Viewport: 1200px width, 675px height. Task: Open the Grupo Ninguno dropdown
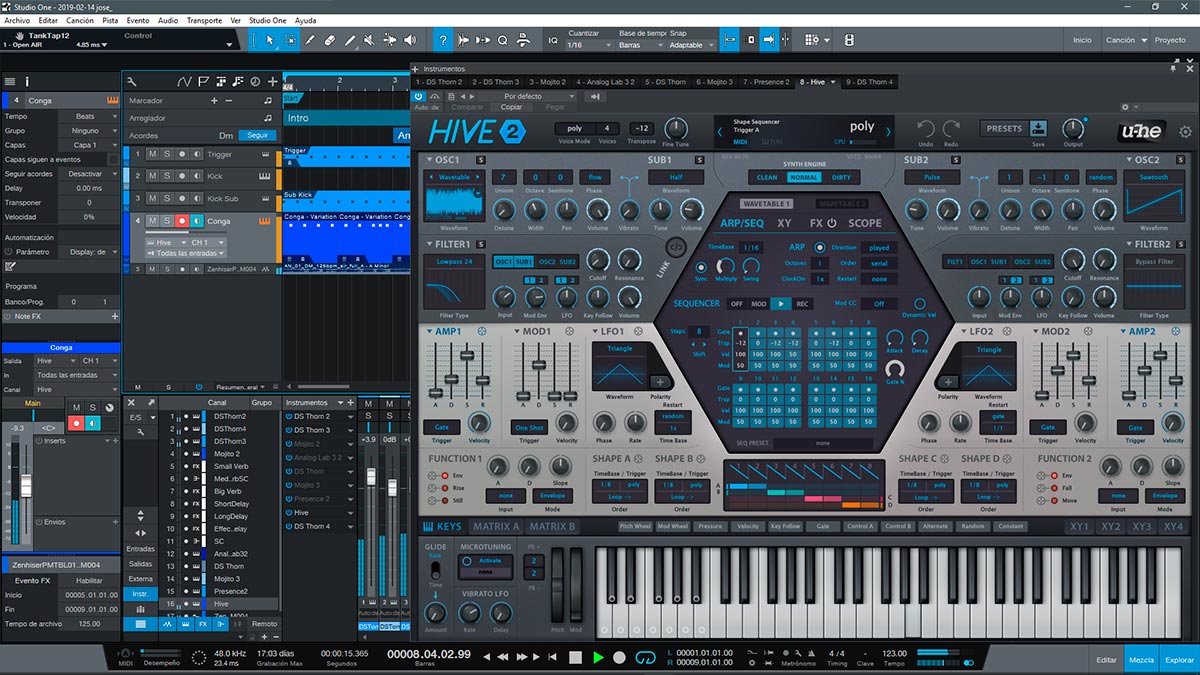pyautogui.click(x=90, y=130)
